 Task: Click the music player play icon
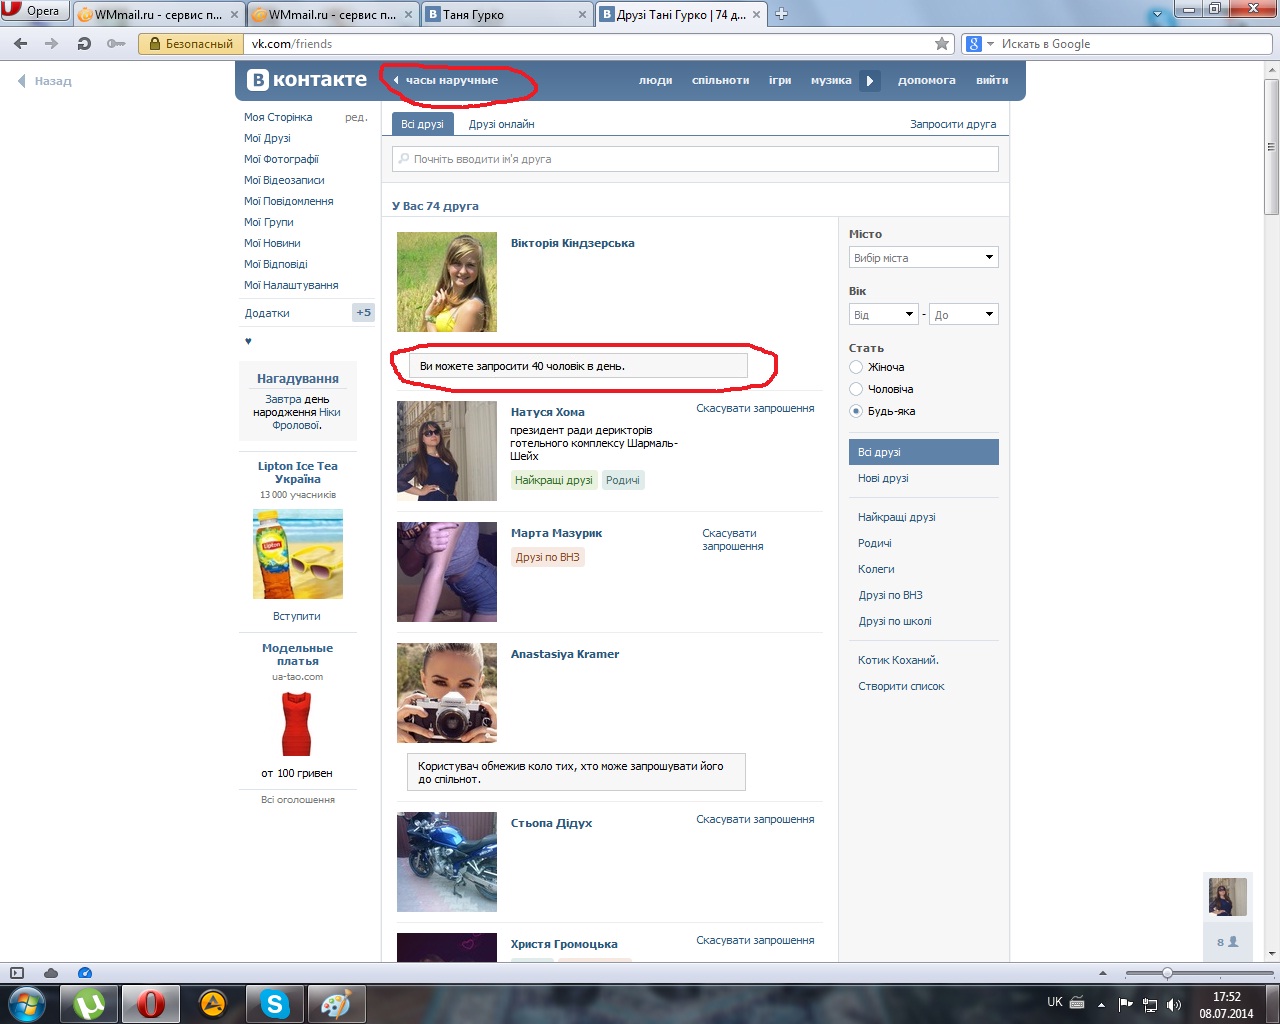click(870, 80)
